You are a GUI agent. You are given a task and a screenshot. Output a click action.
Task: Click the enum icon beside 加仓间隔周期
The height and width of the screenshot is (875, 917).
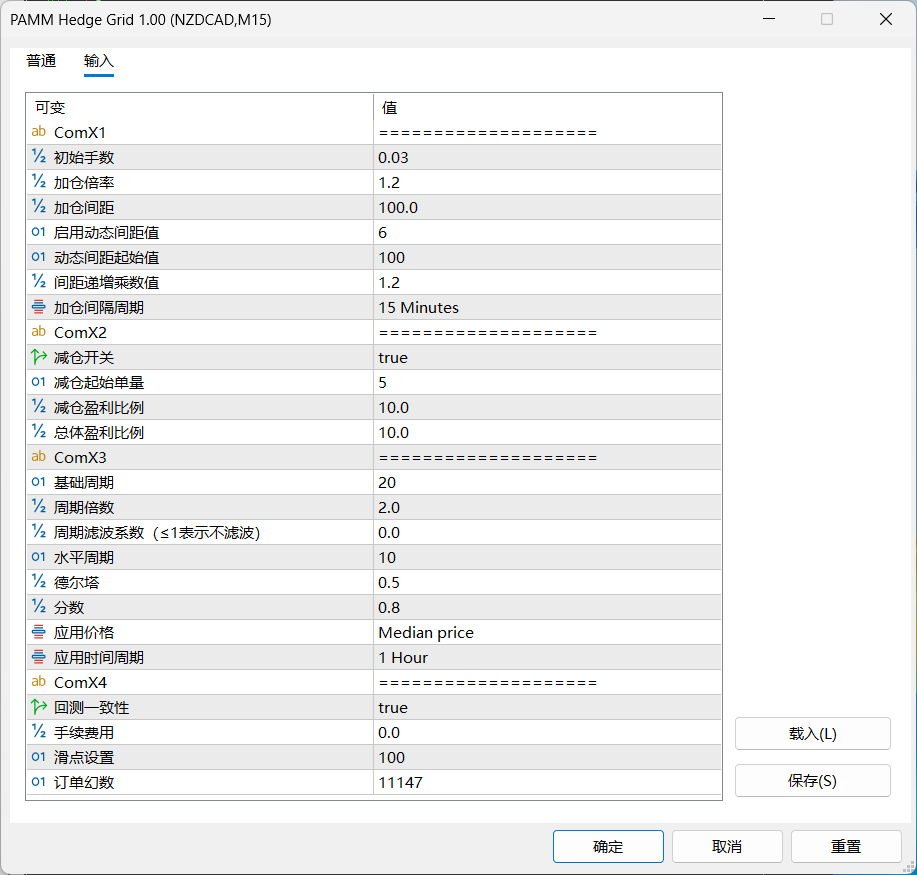[39, 307]
